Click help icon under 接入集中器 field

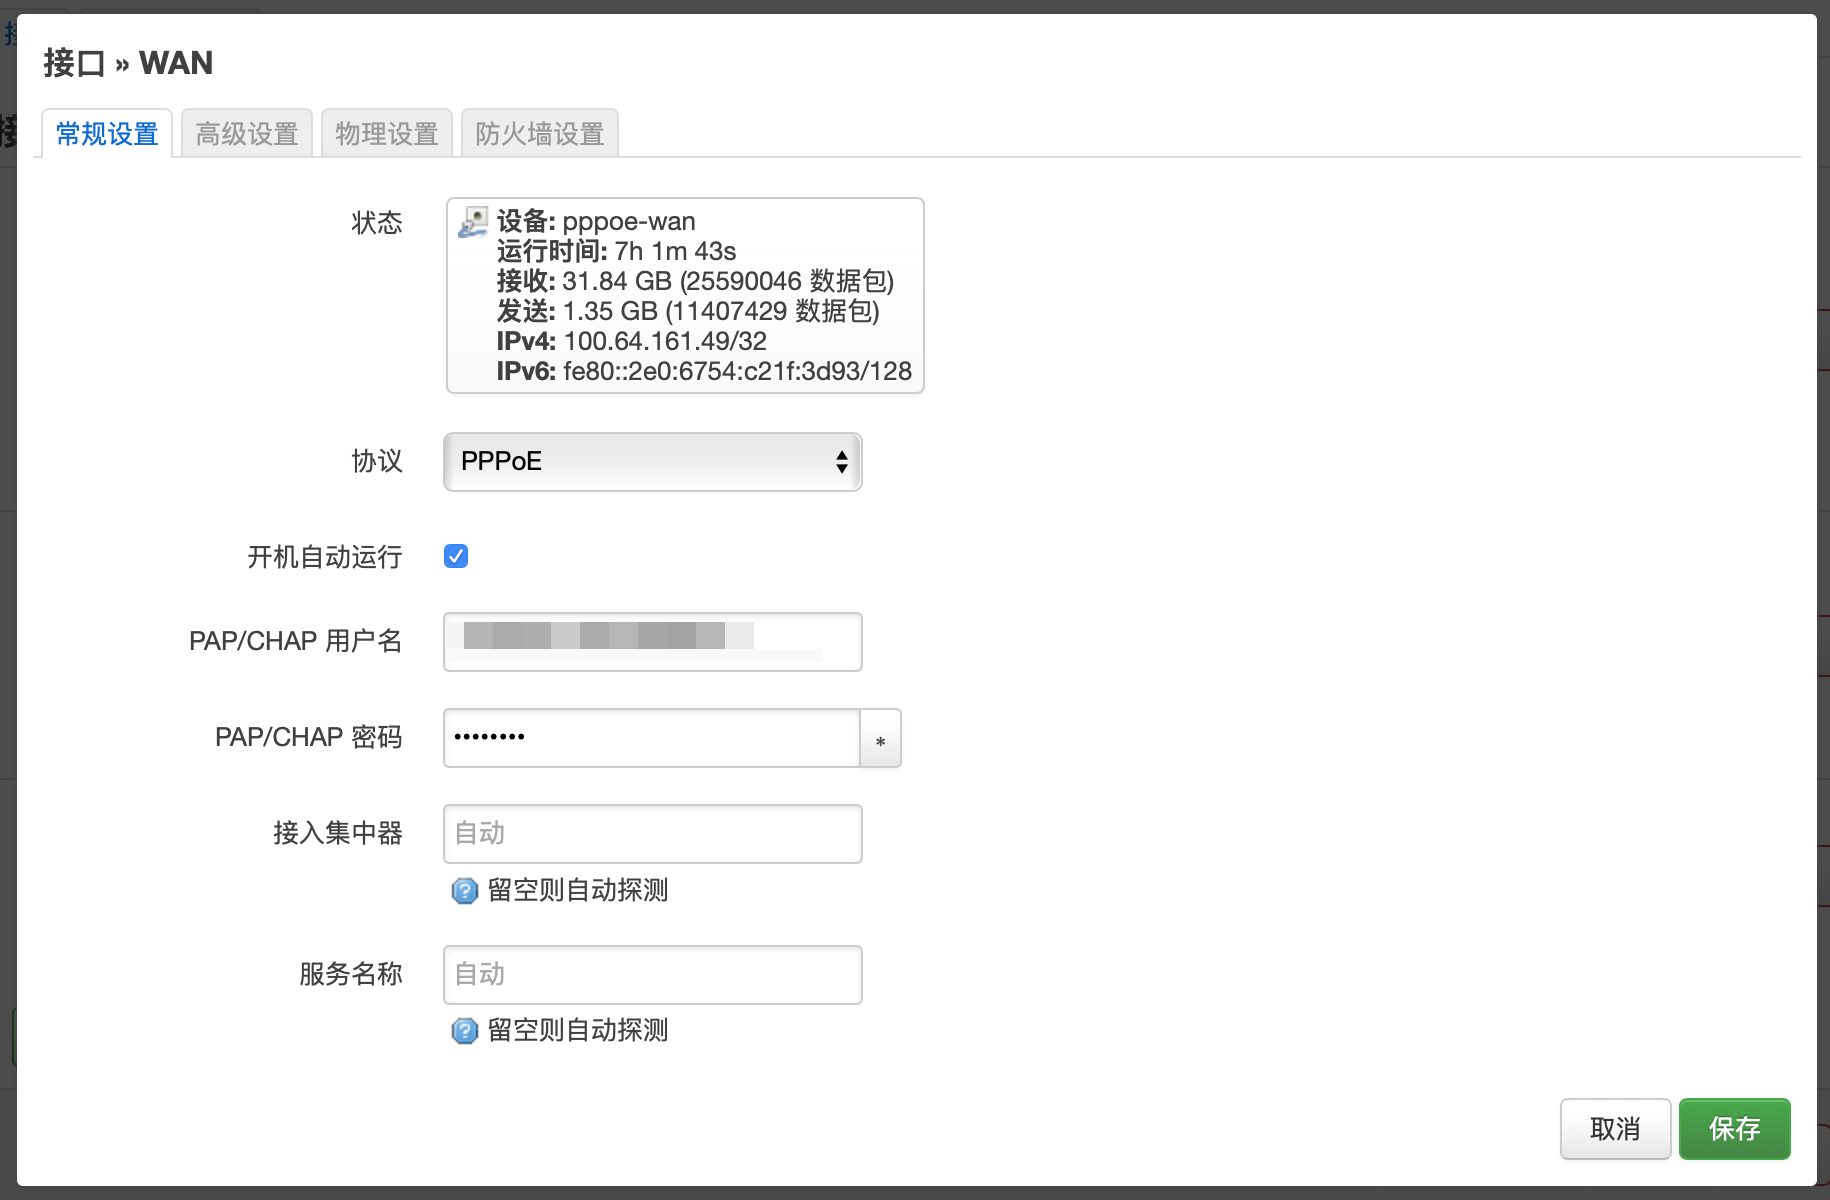465,891
